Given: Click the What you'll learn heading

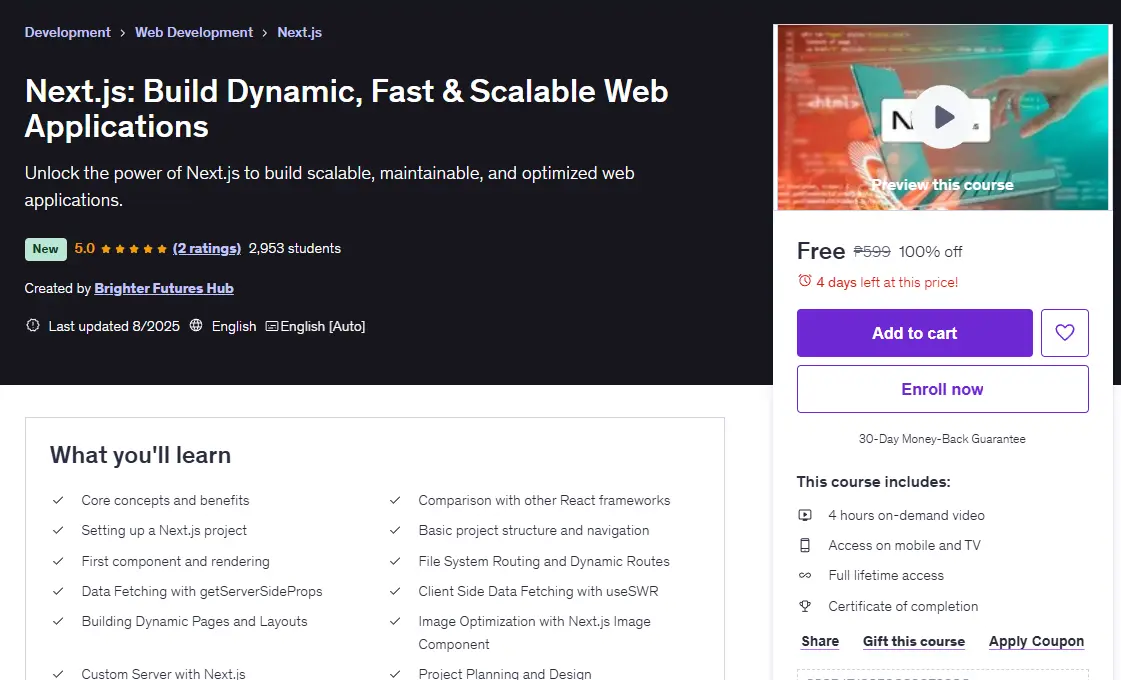Looking at the screenshot, I should (140, 455).
